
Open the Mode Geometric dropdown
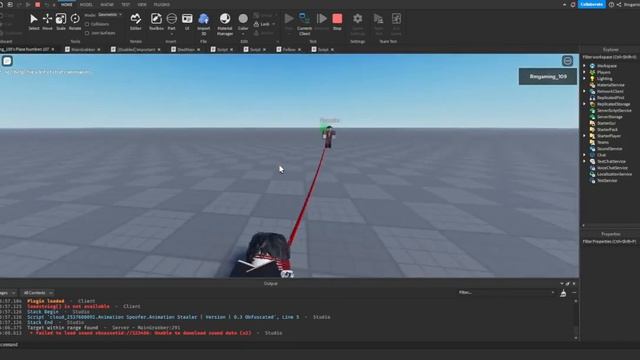pos(110,15)
